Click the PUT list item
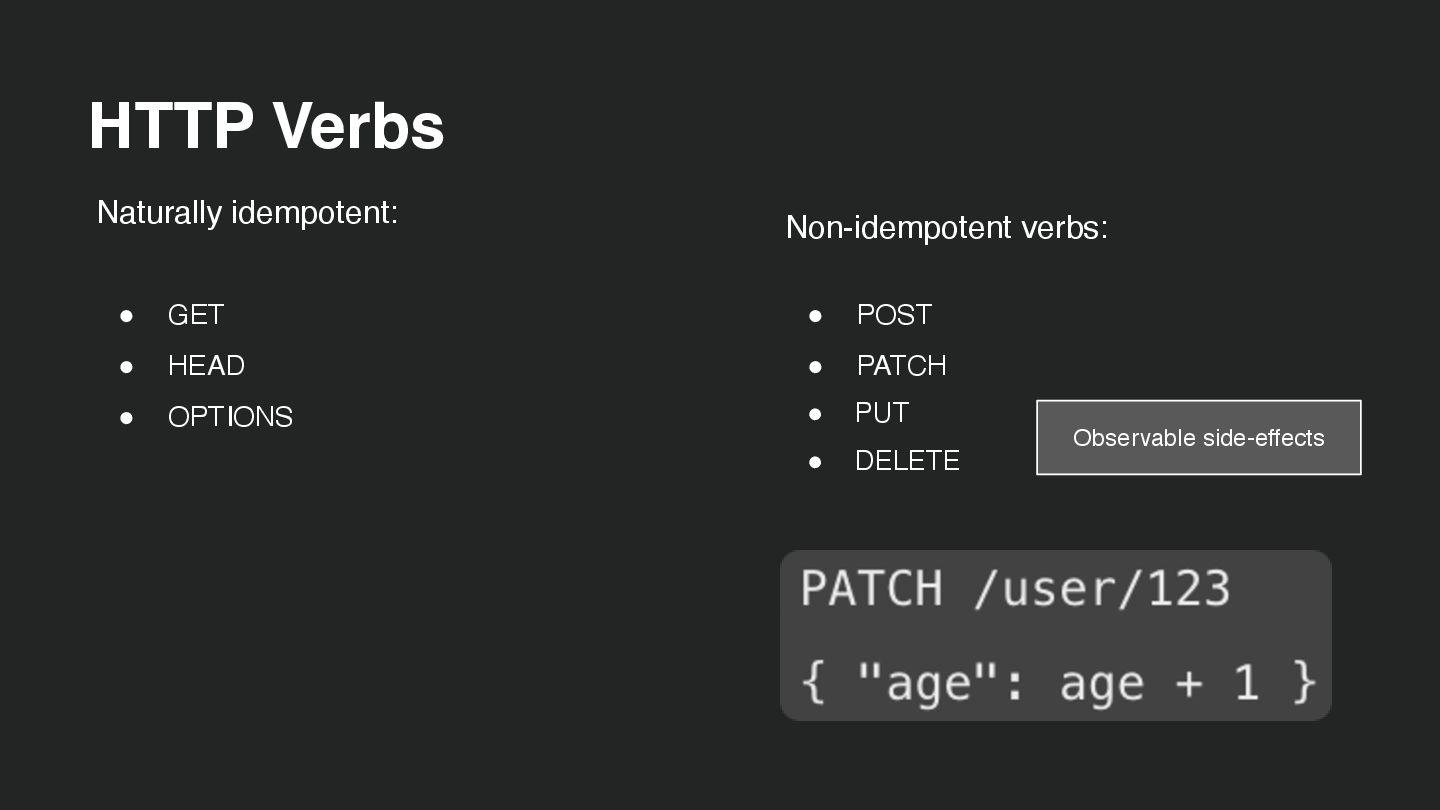The width and height of the screenshot is (1440, 810). coord(882,413)
